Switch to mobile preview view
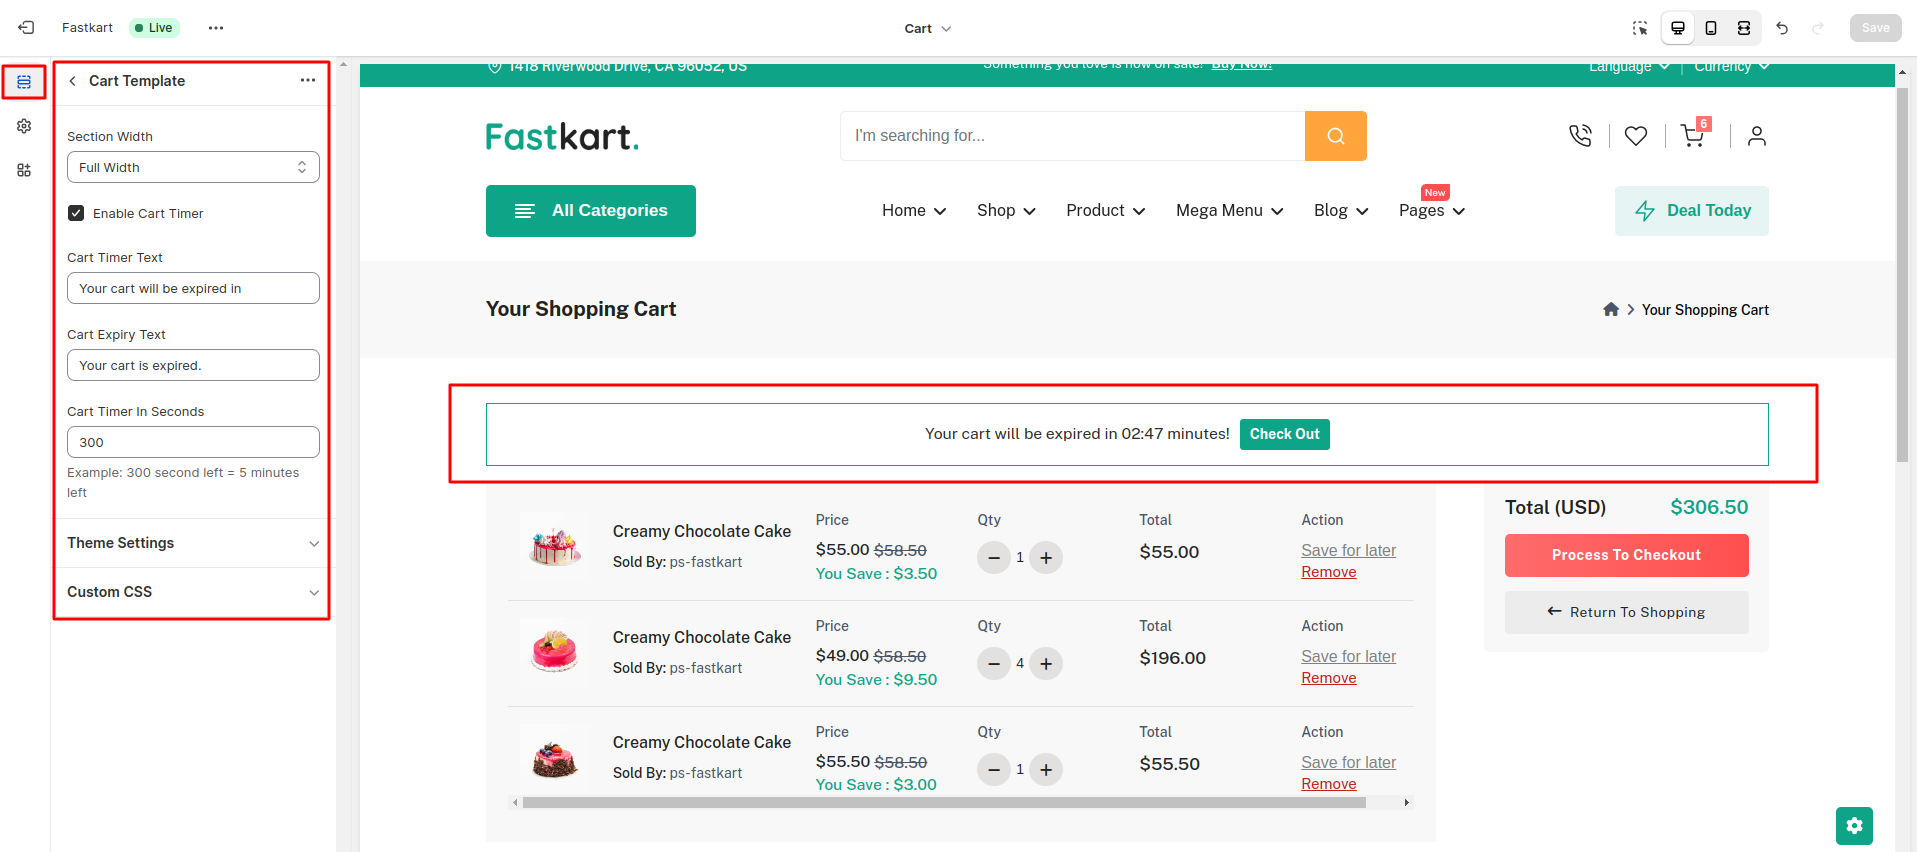Screen dimensions: 1917x852 pyautogui.click(x=1711, y=28)
